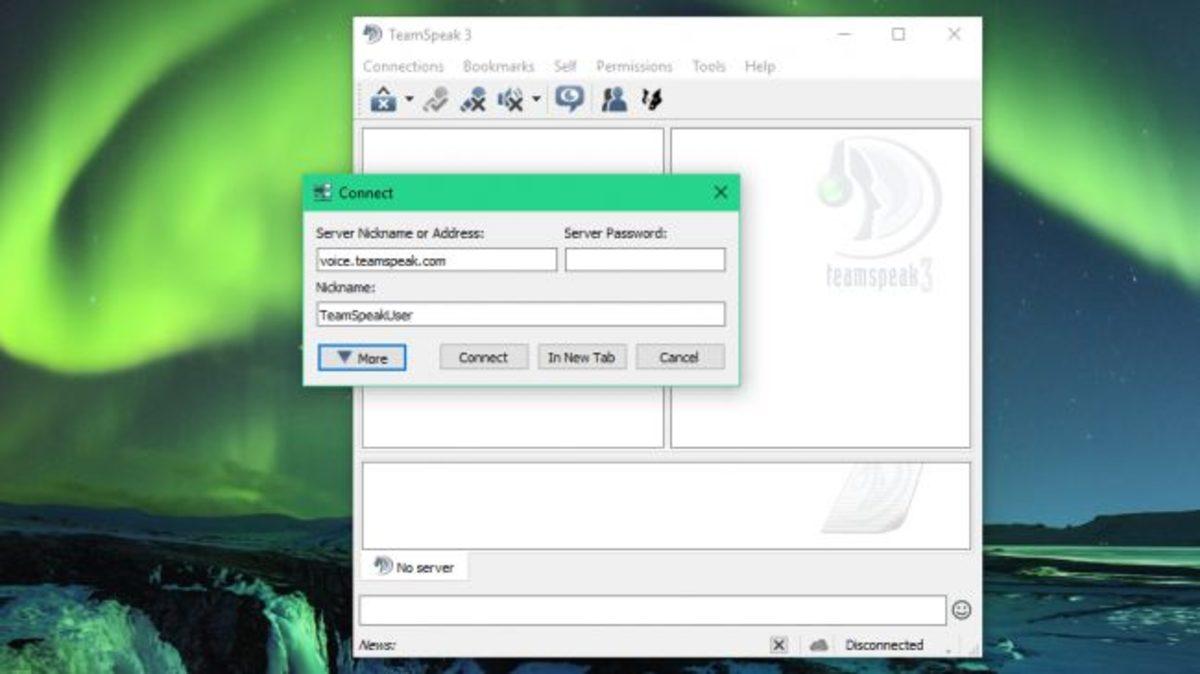The width and height of the screenshot is (1200, 674).
Task: Expand the More options in the Connect dialog
Action: tap(362, 358)
